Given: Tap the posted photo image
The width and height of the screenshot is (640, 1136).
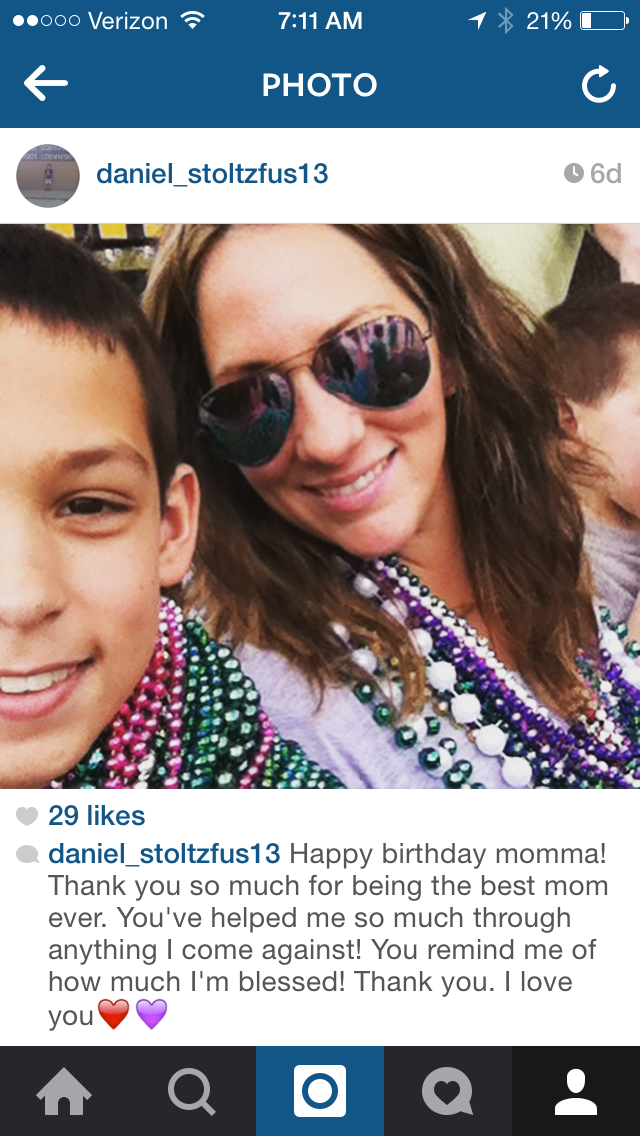Looking at the screenshot, I should click(x=320, y=506).
